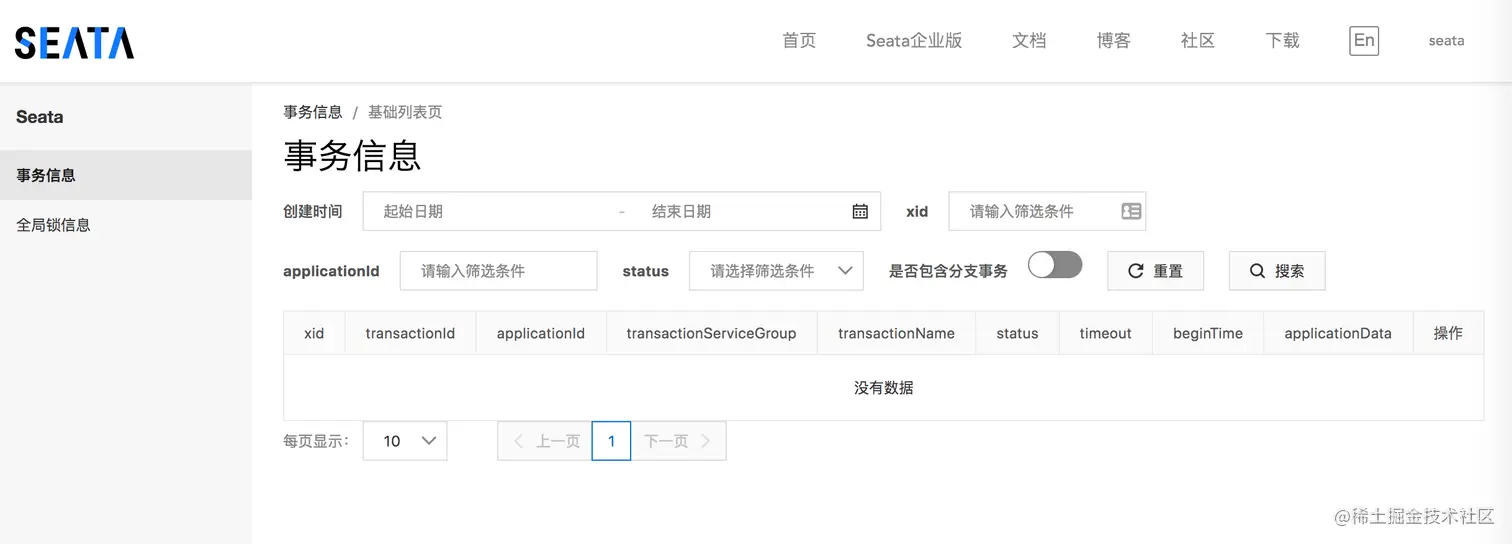
Task: Click the 没有数据 empty table message
Action: 883,387
